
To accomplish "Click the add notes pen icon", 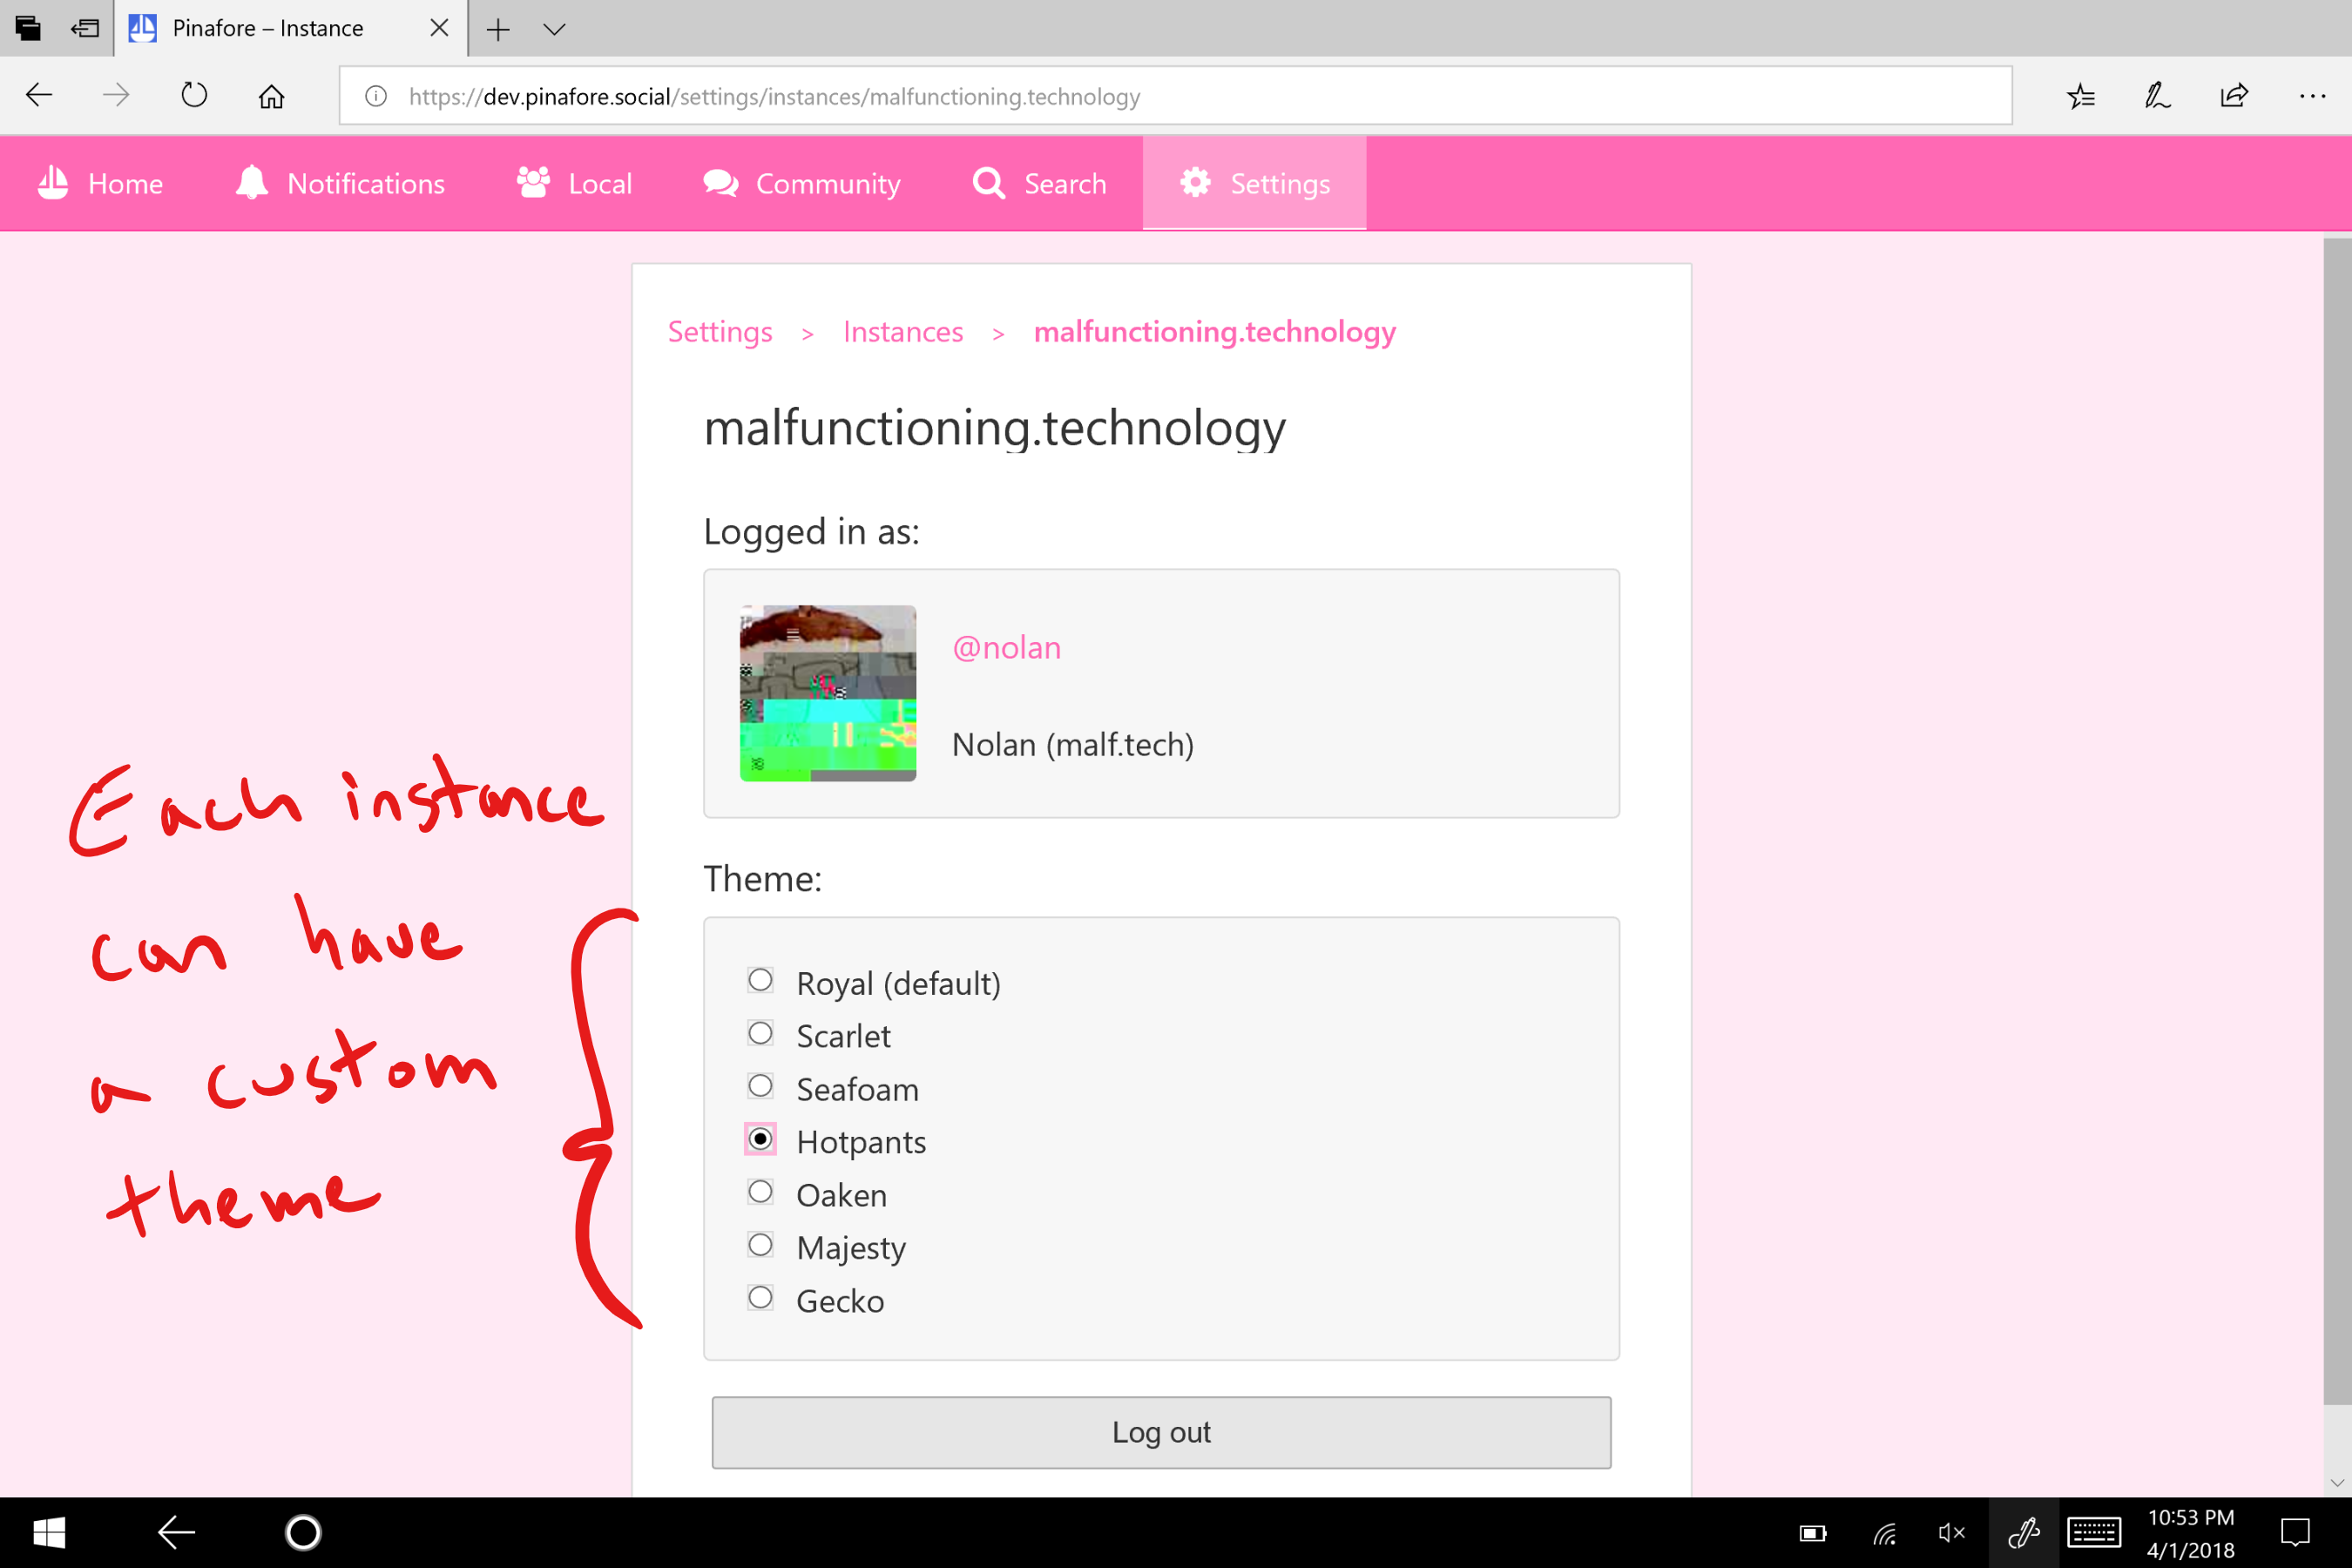I will [2157, 96].
